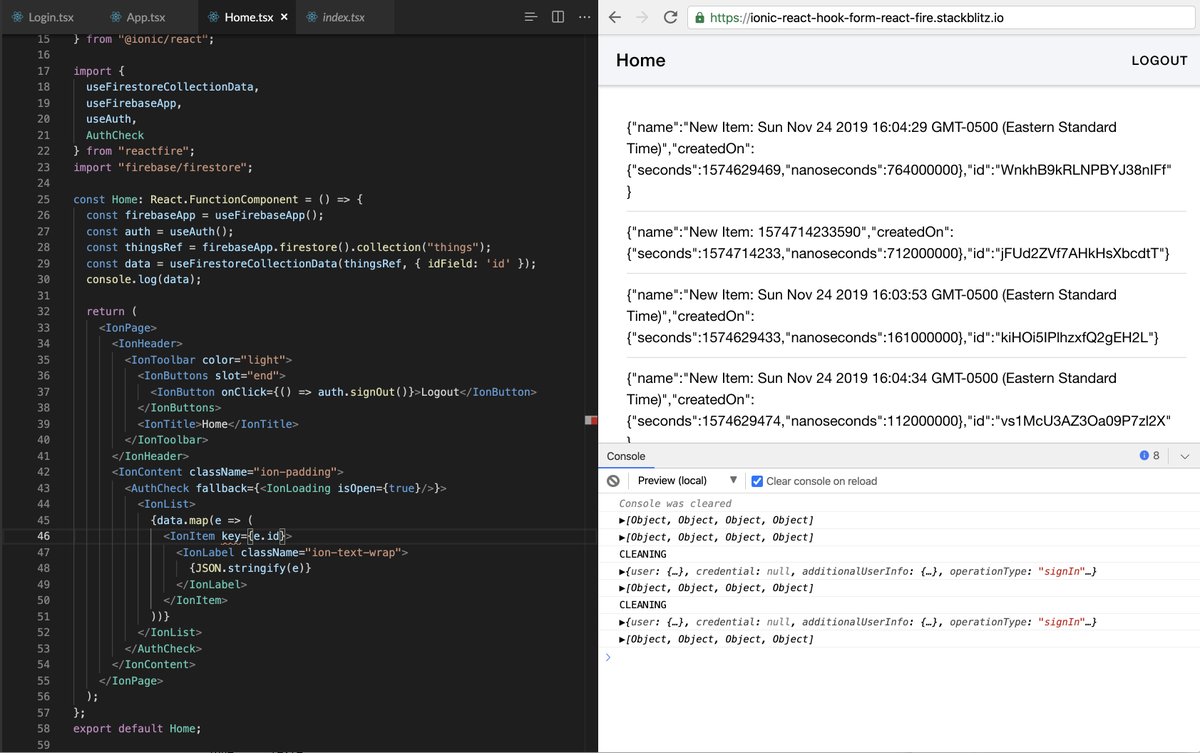Click 'key={e.id}' on line 46
The width and height of the screenshot is (1200, 753).
[x=253, y=536]
